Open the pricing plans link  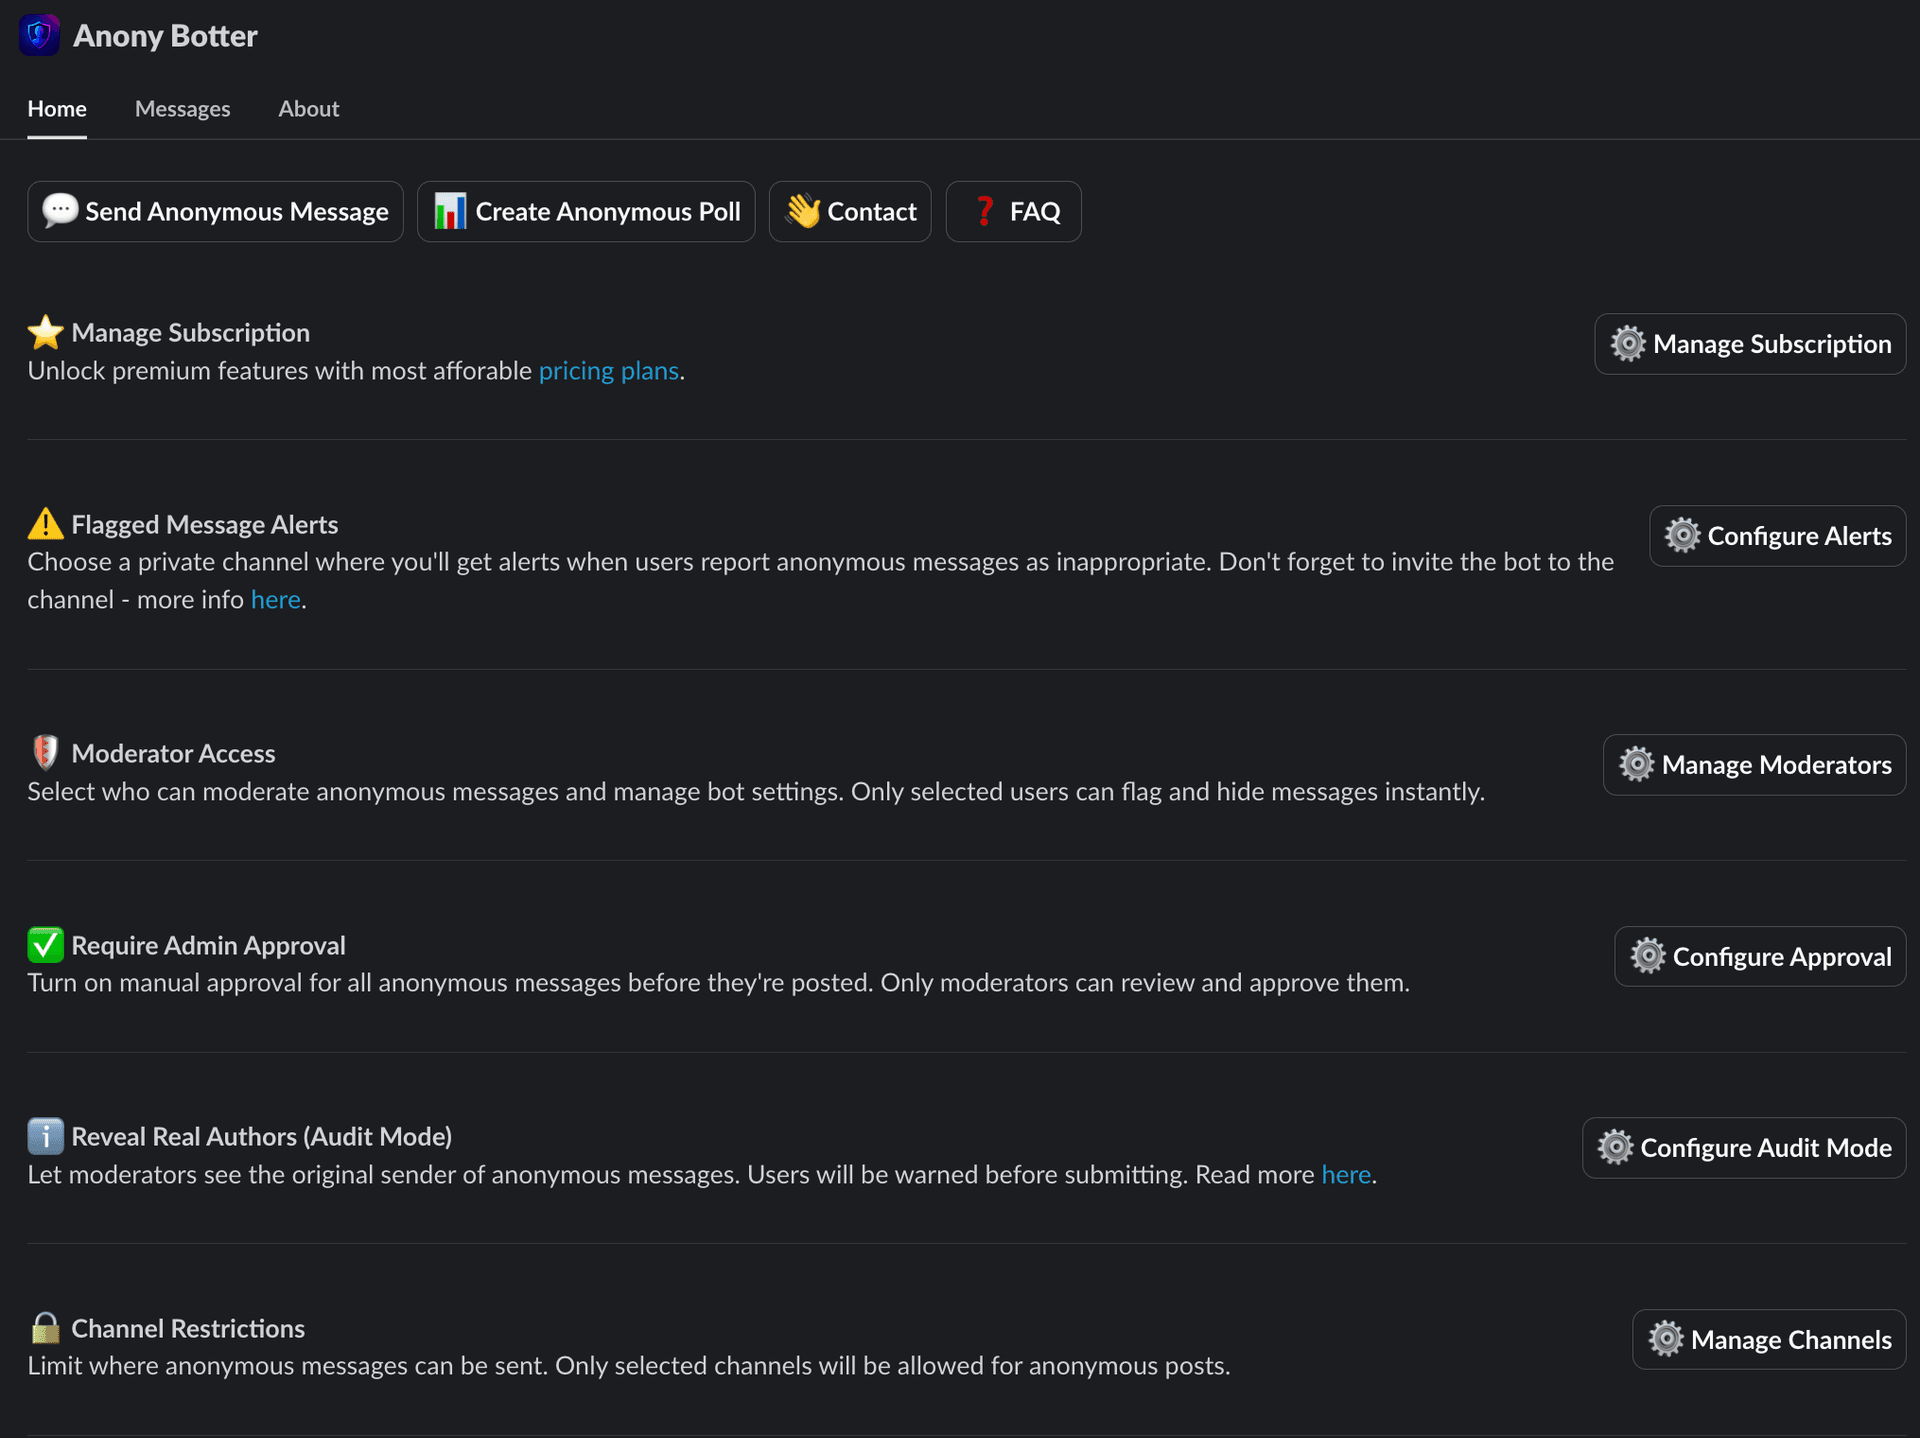(x=608, y=370)
